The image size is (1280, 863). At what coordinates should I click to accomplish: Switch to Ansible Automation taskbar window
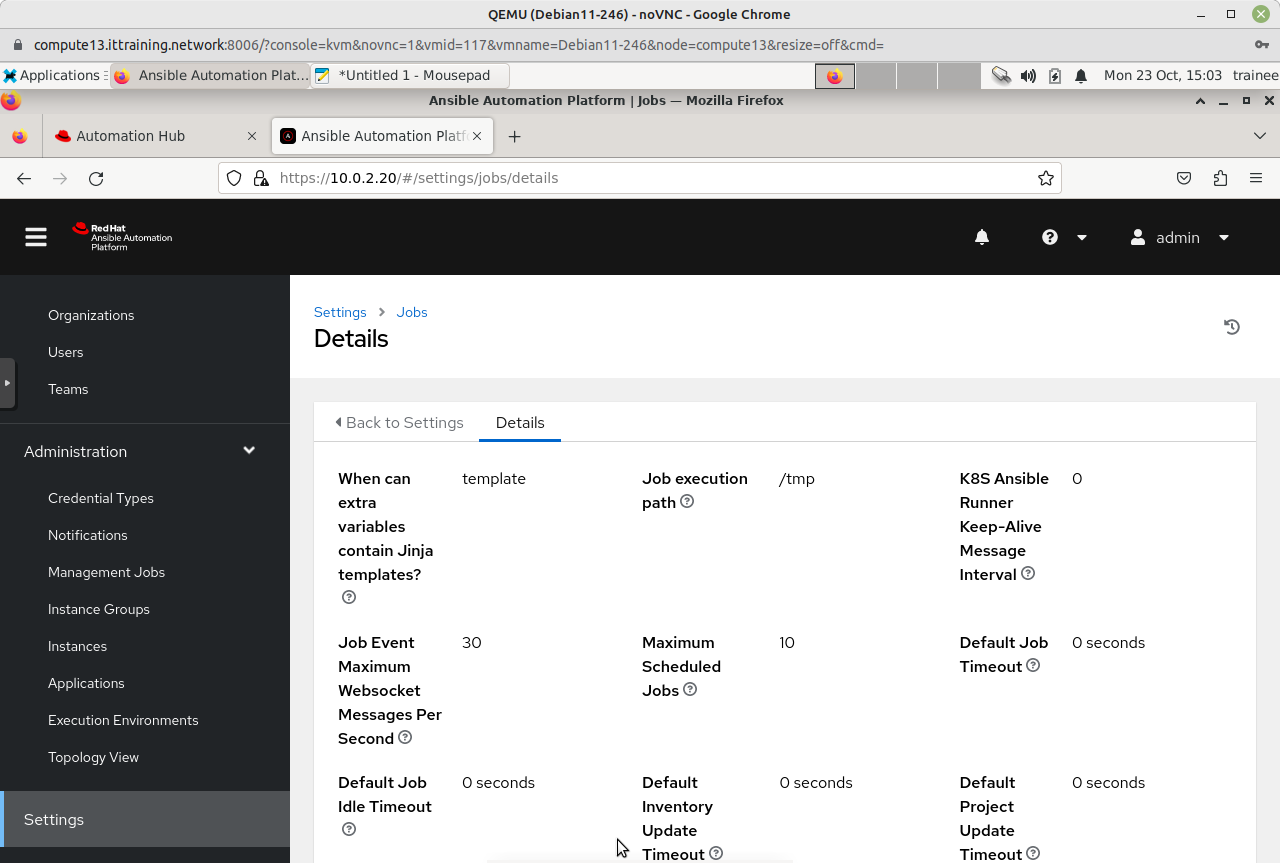tap(210, 75)
